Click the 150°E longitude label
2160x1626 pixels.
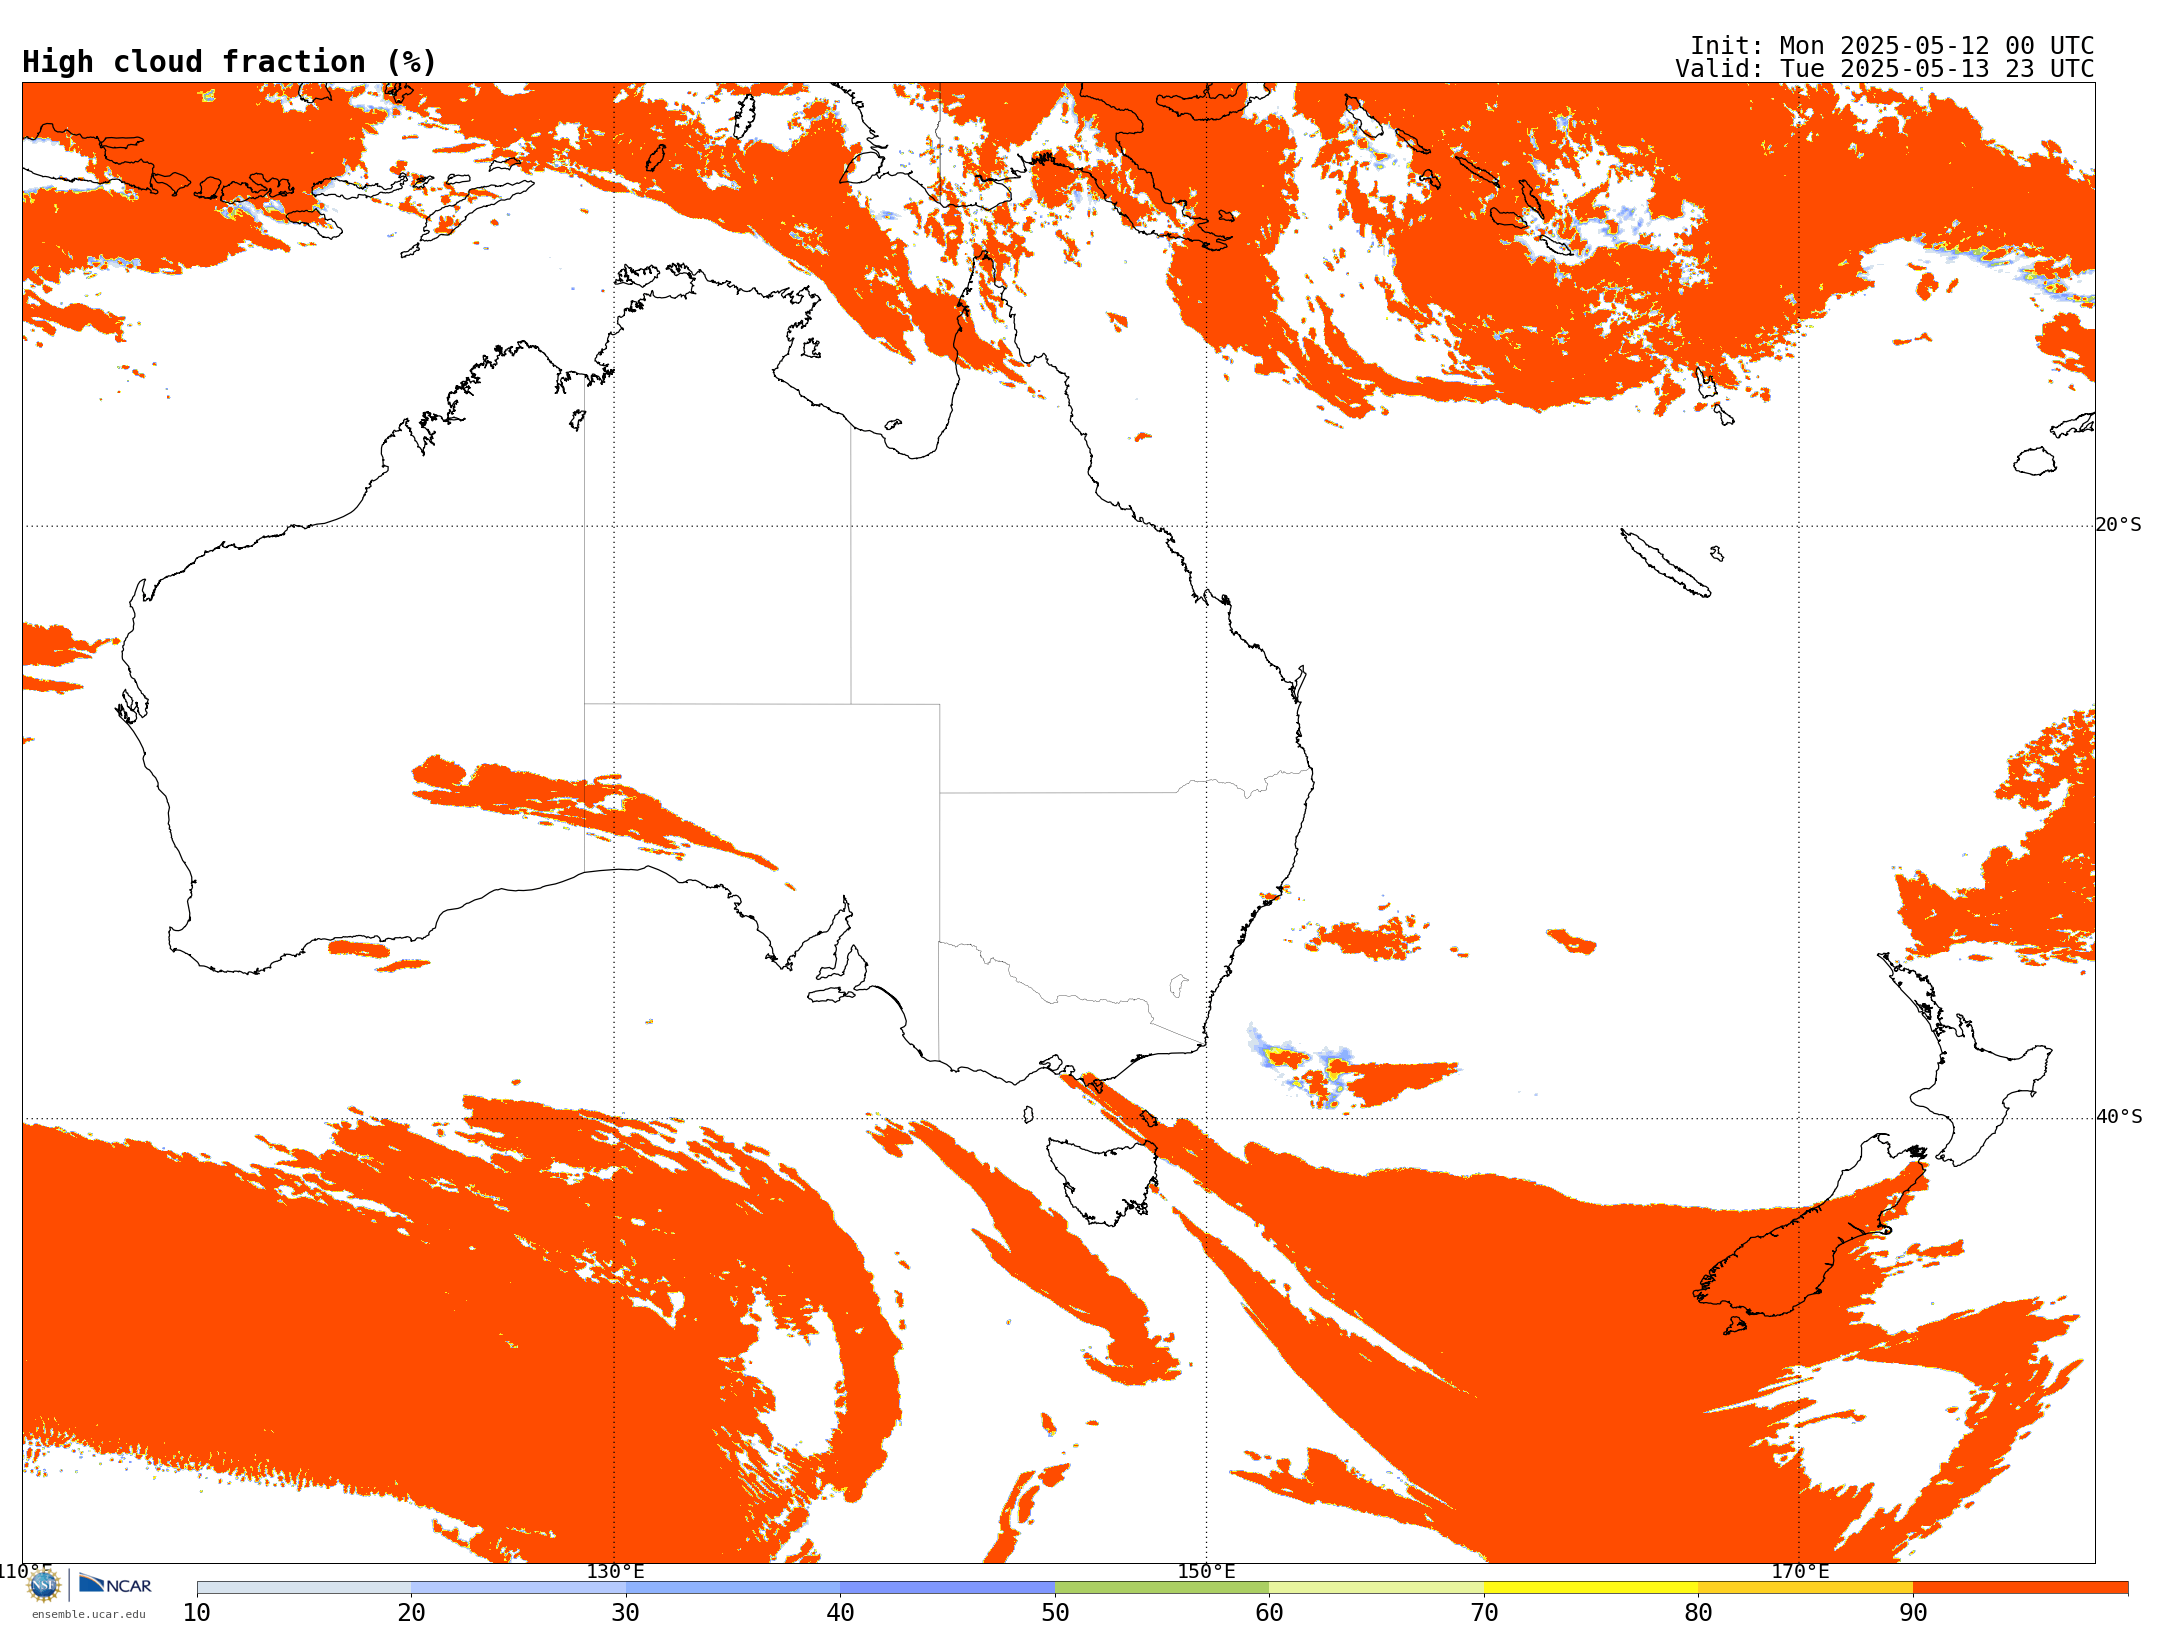[1206, 1571]
